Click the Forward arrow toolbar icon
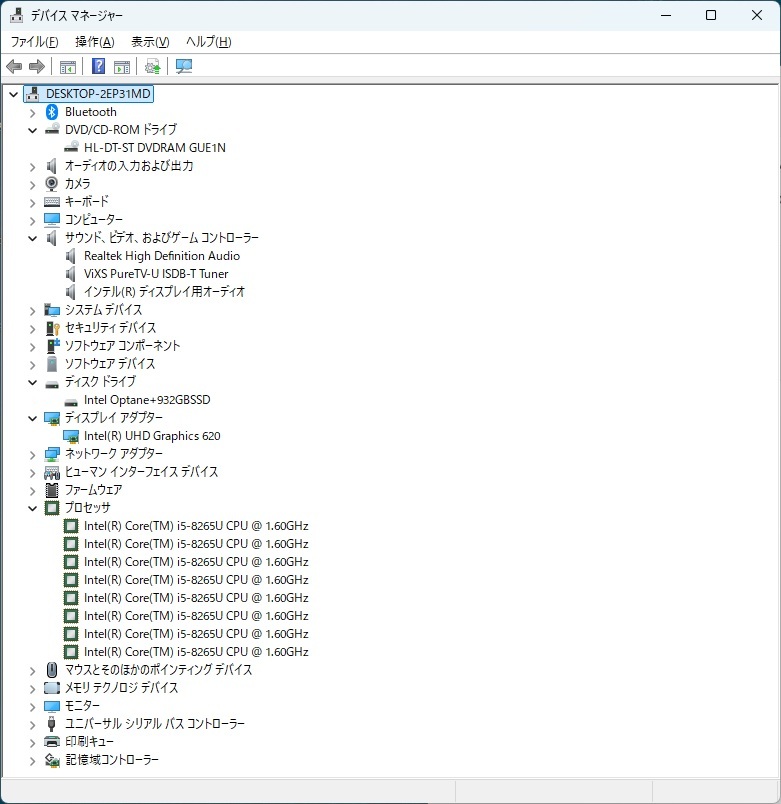The width and height of the screenshot is (781, 804). 37,66
